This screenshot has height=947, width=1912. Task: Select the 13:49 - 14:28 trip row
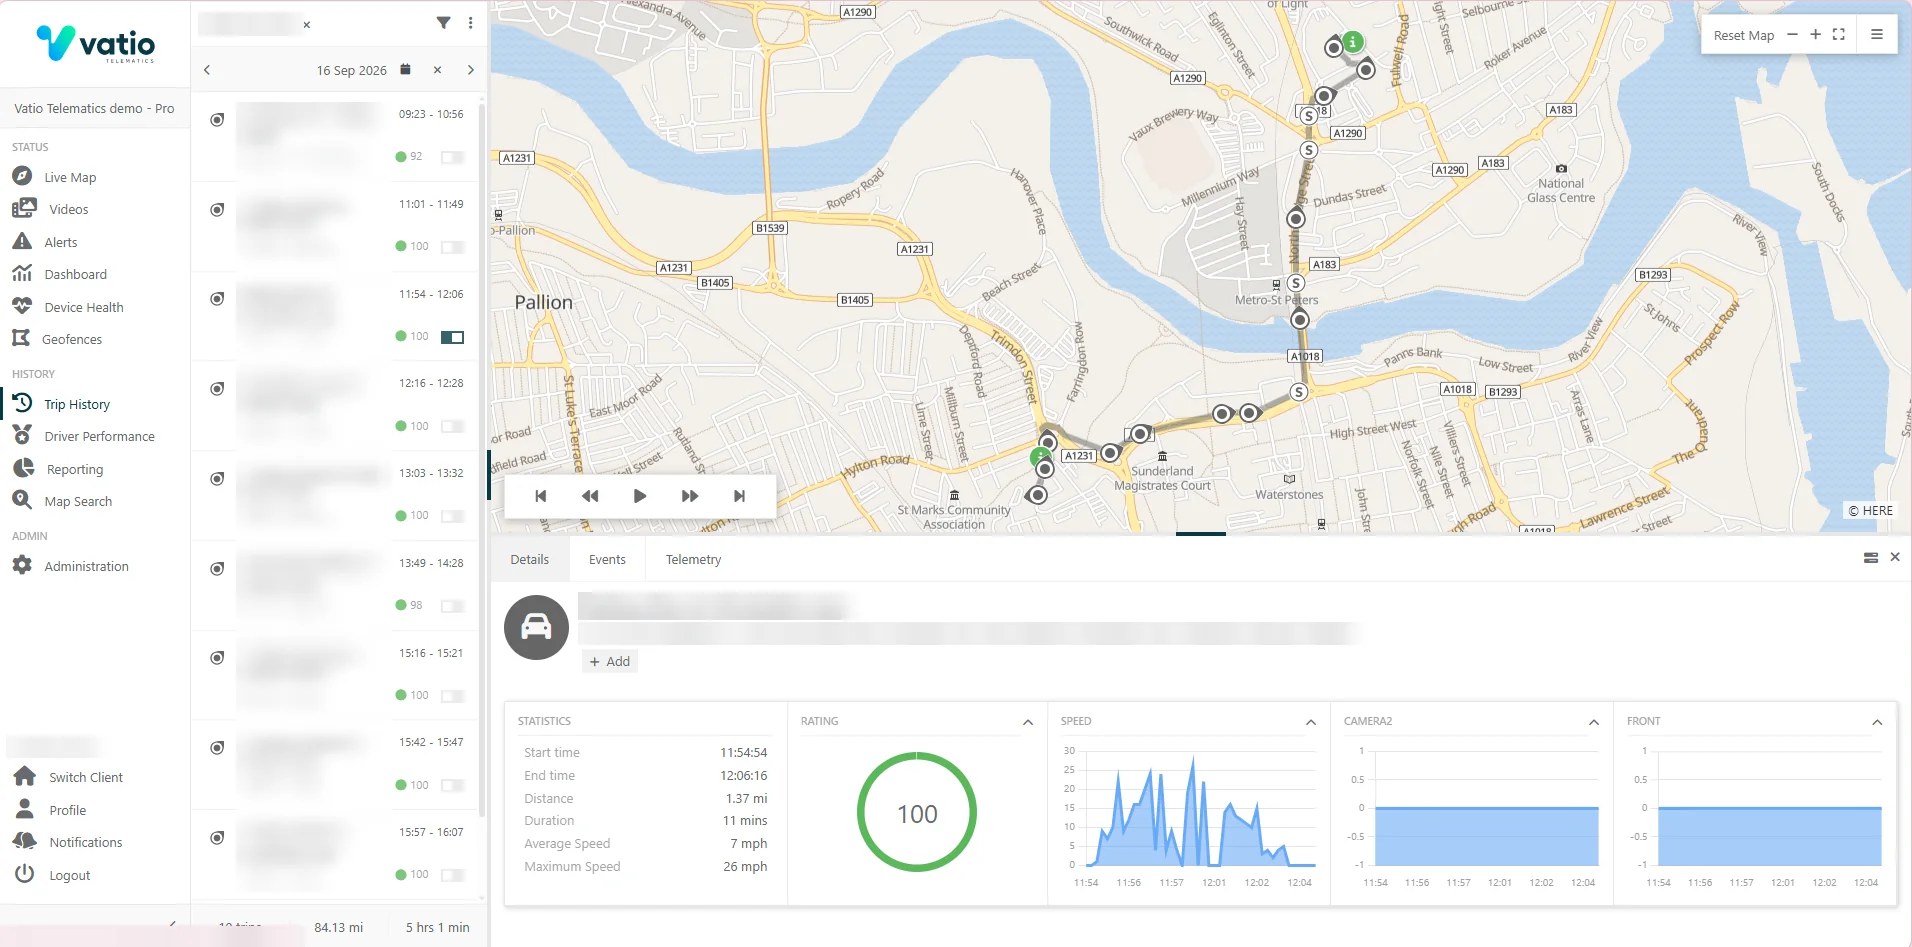(x=336, y=585)
